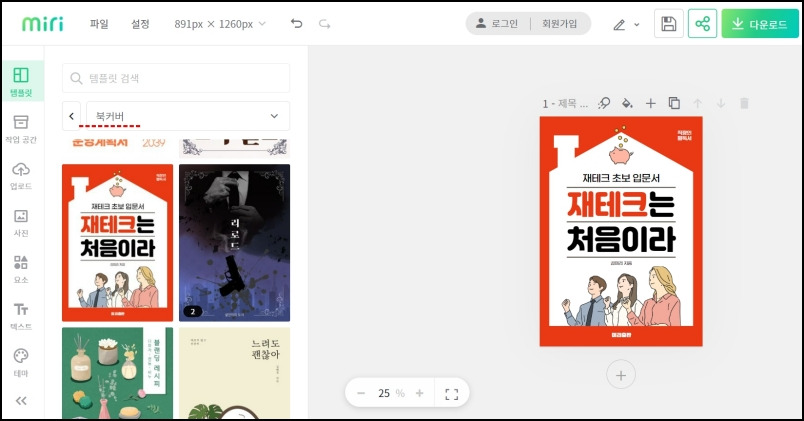Screen dimensions: 804x421
Task: Zoom in with the plus button
Action: (x=419, y=393)
